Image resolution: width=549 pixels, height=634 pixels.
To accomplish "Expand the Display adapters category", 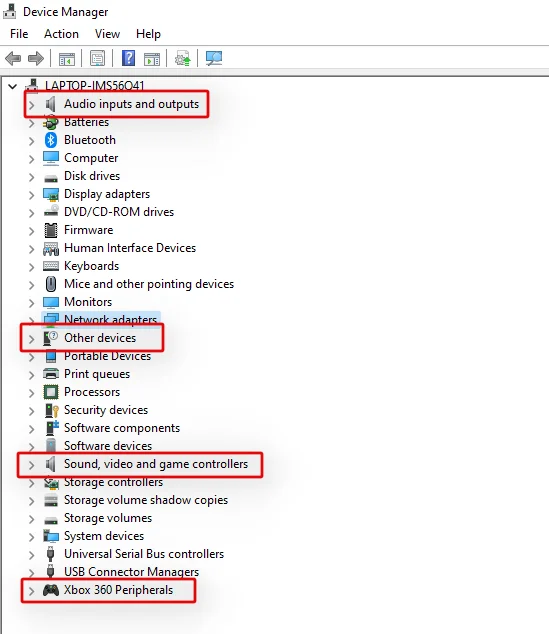I will (x=32, y=194).
